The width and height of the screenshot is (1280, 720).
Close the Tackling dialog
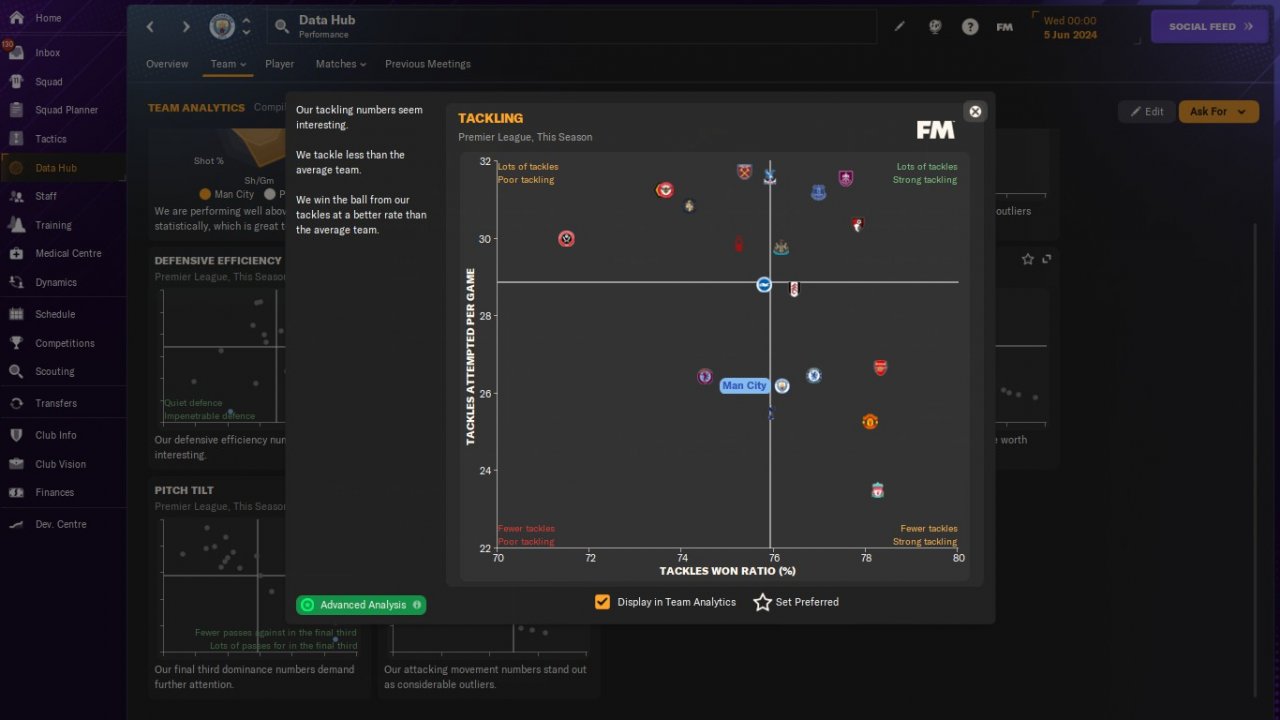tap(975, 112)
